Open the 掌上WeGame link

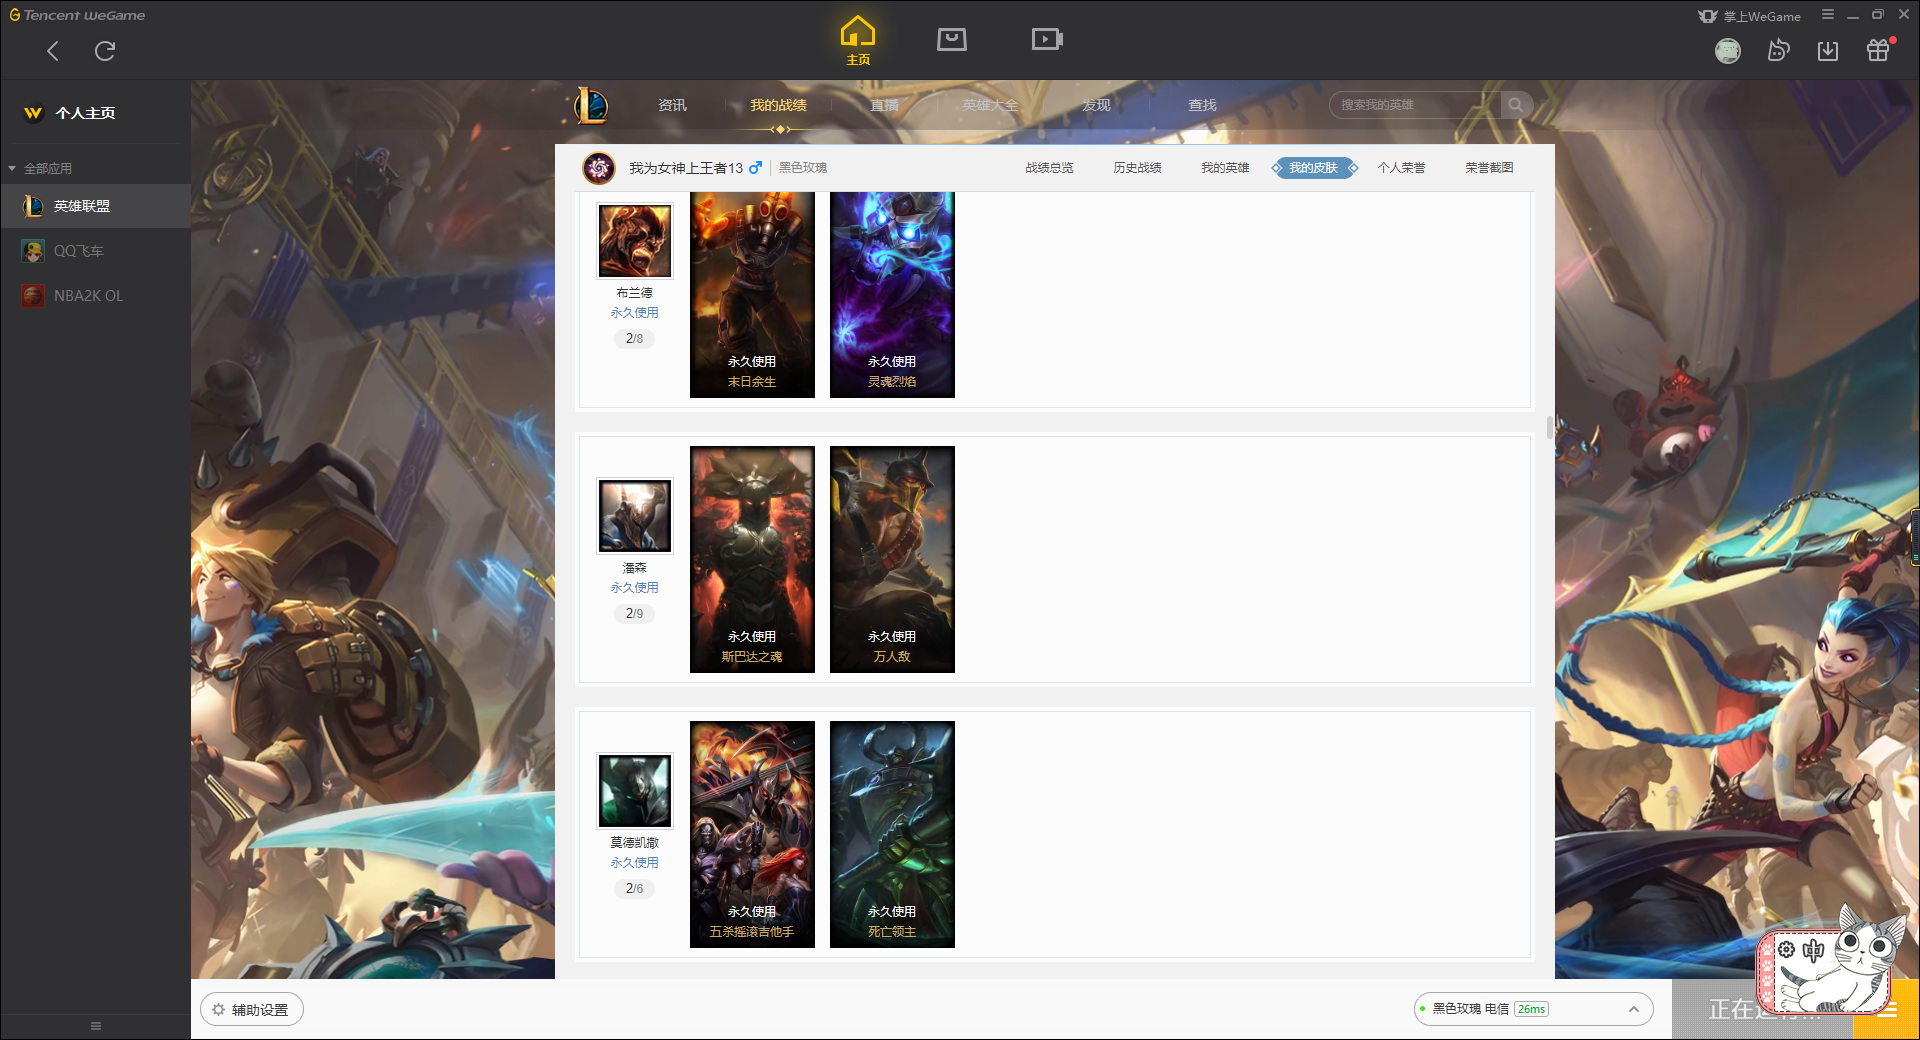click(x=1749, y=16)
